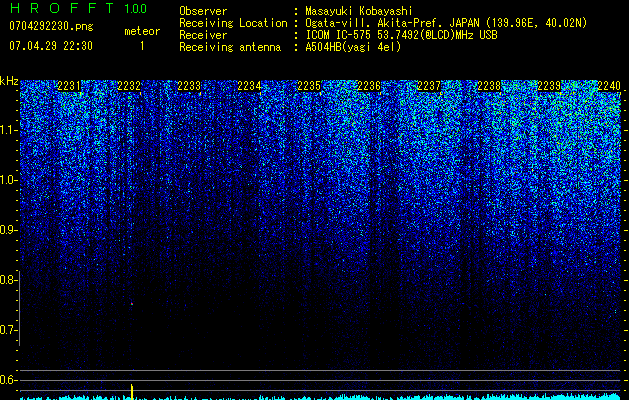Click the 2237 time marker
This screenshot has height=400, width=629.
429,86
